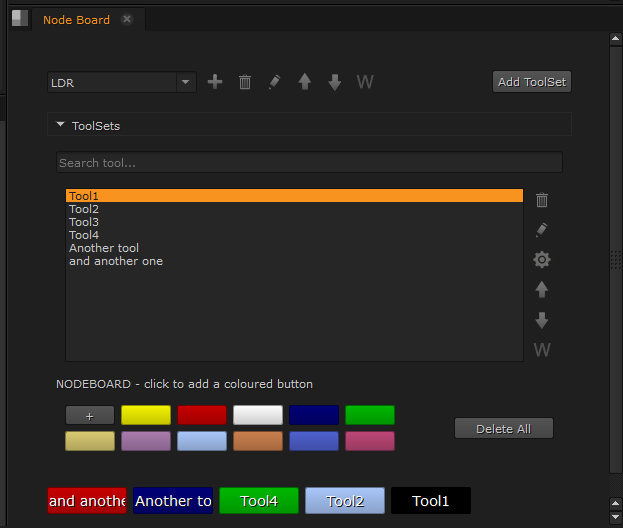Click the up arrow in top toolbar
This screenshot has height=528, width=623.
tap(305, 82)
